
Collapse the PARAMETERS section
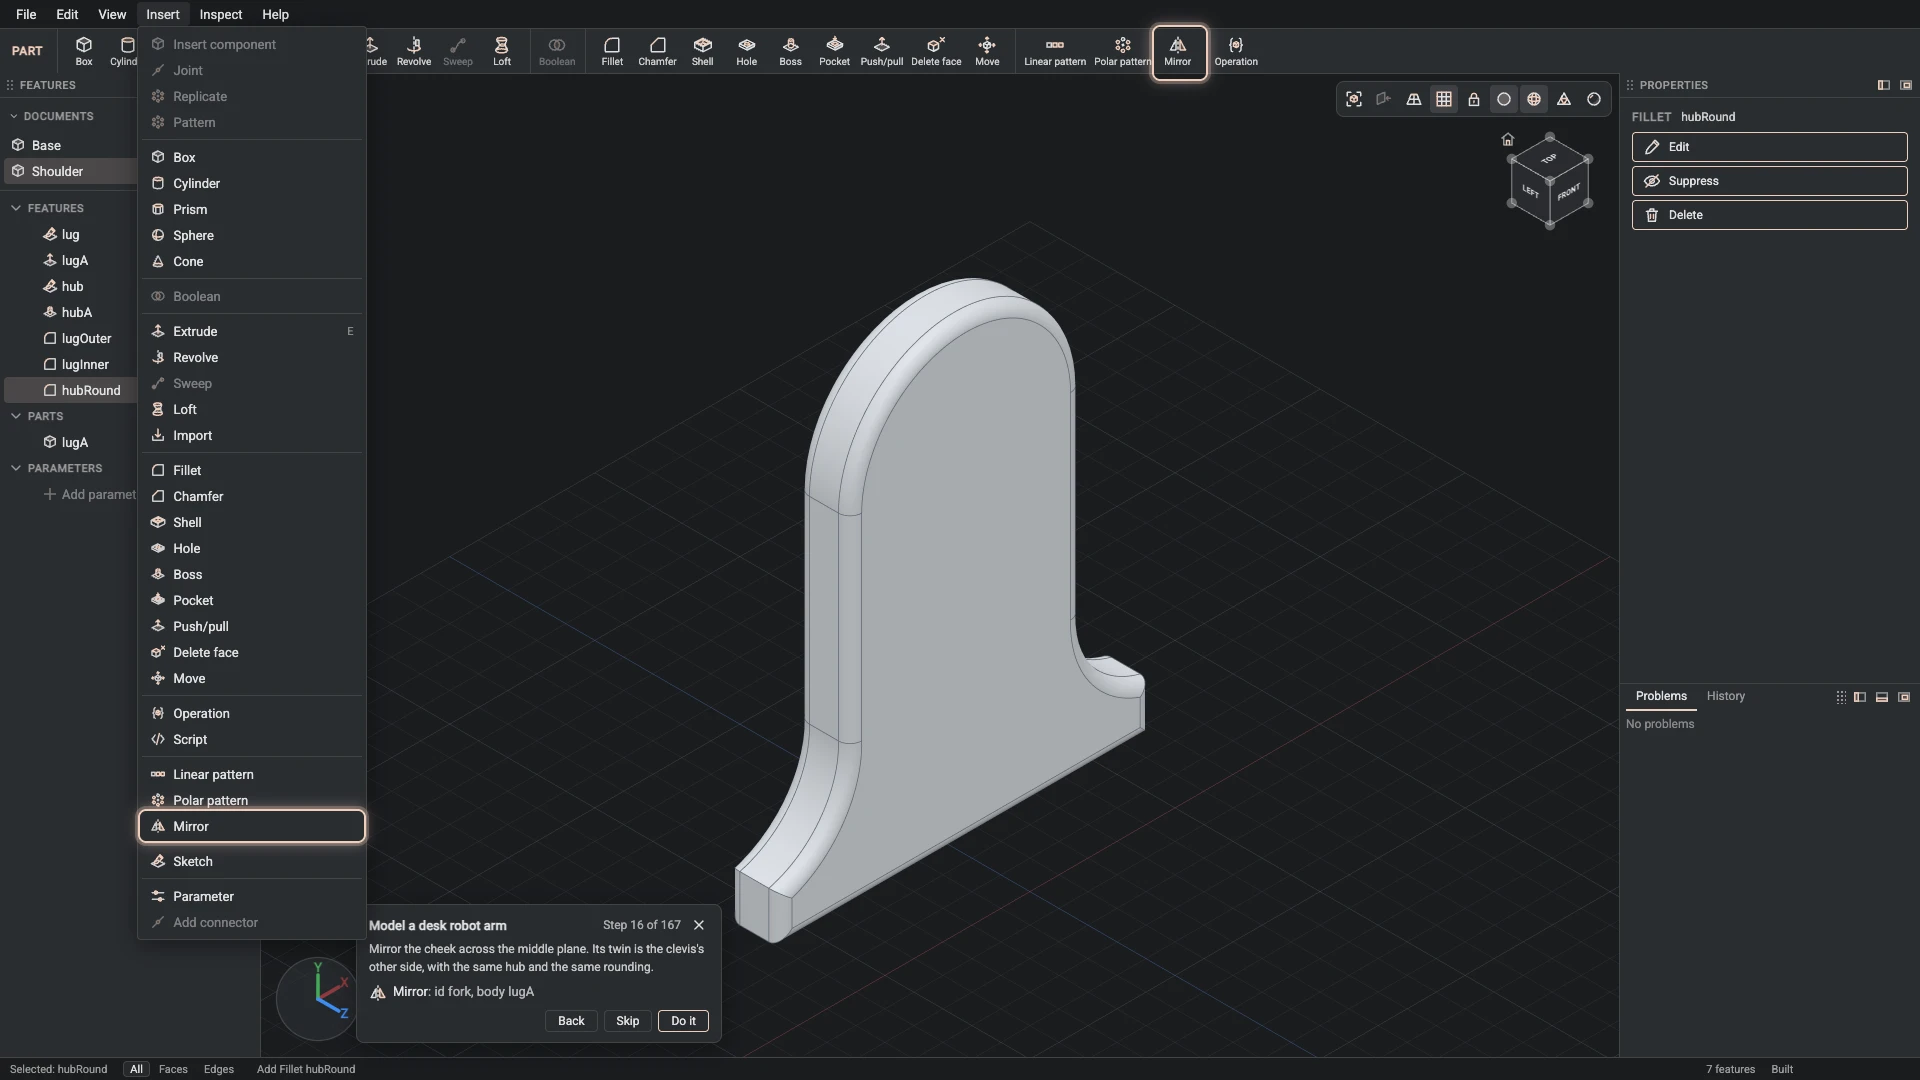16,468
